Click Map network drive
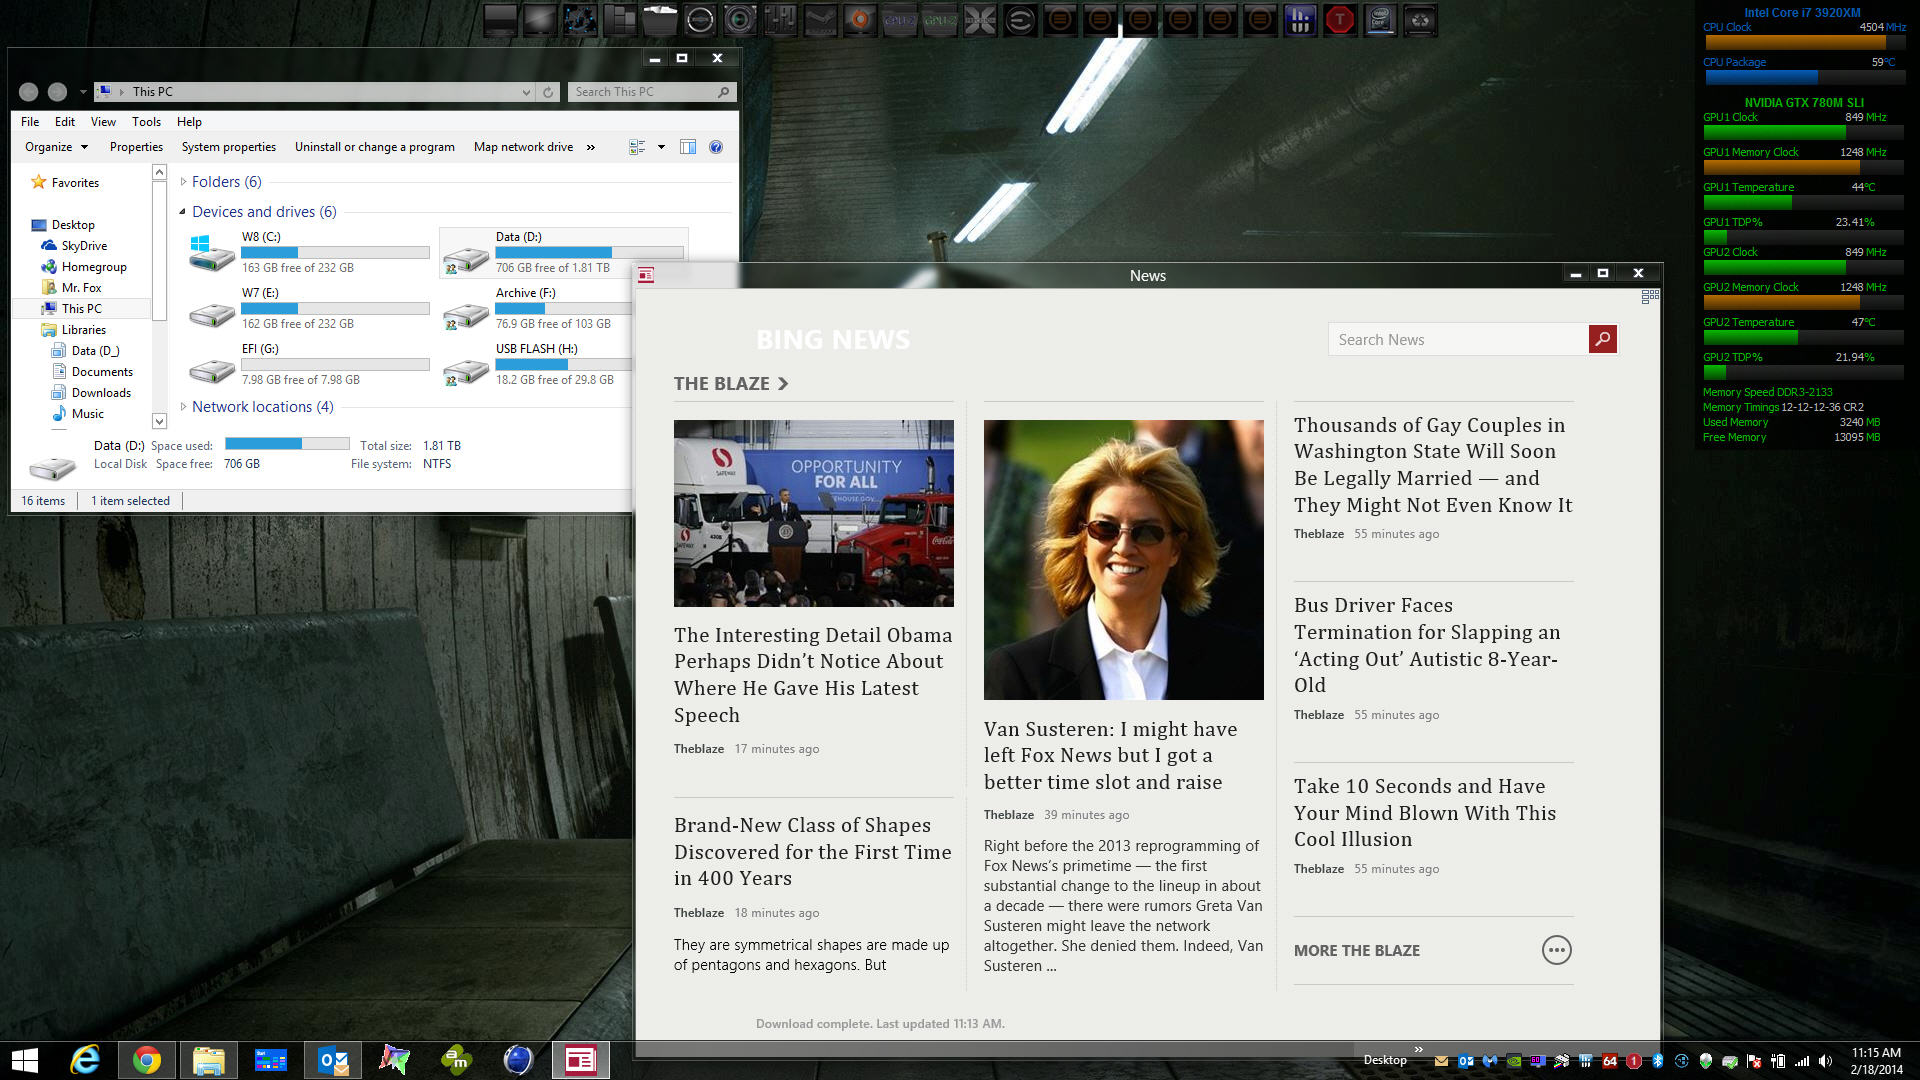1920x1080 pixels. coord(524,147)
